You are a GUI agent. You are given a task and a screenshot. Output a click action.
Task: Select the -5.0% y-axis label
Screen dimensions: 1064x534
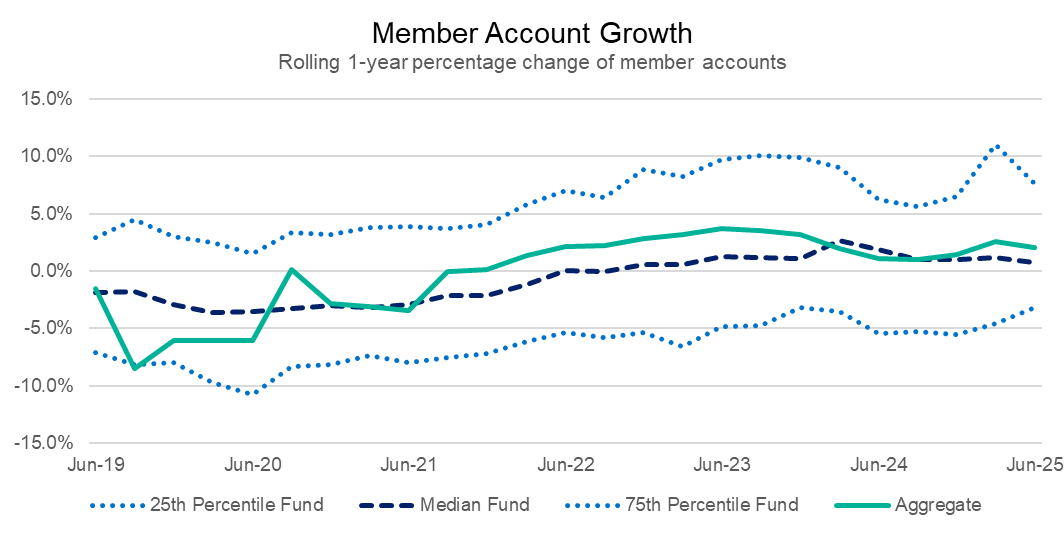point(48,328)
